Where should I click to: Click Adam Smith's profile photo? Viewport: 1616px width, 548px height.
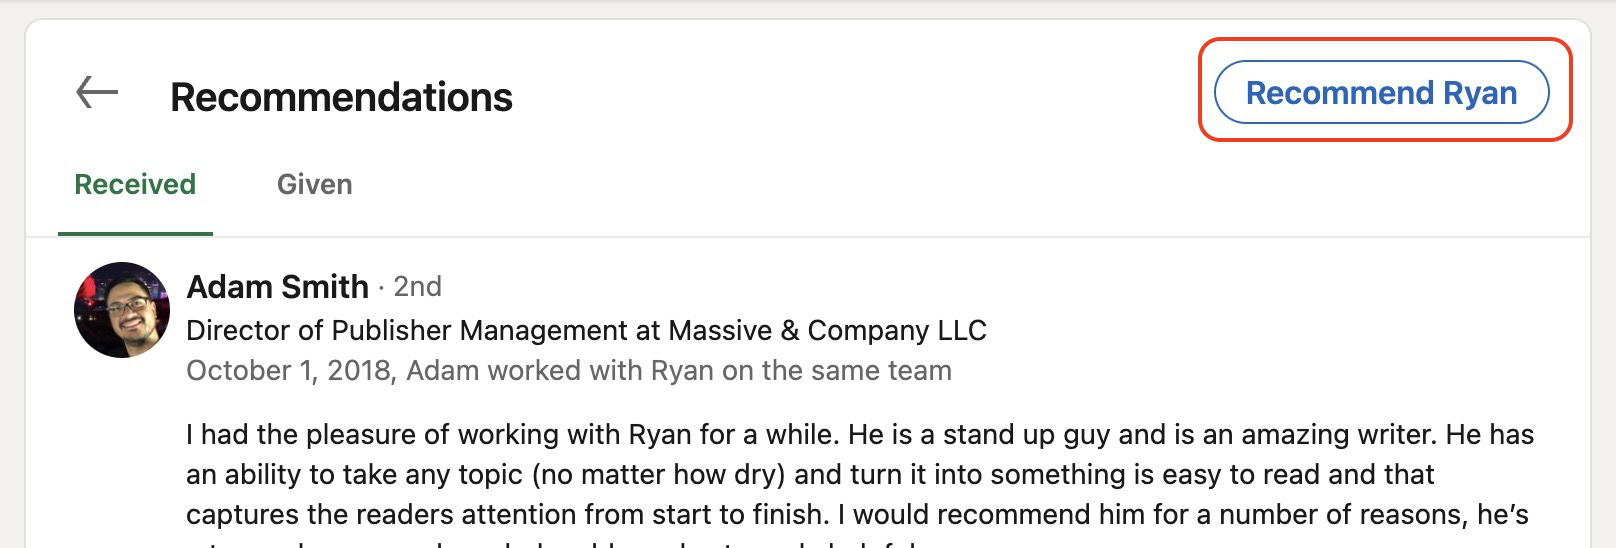[x=122, y=310]
